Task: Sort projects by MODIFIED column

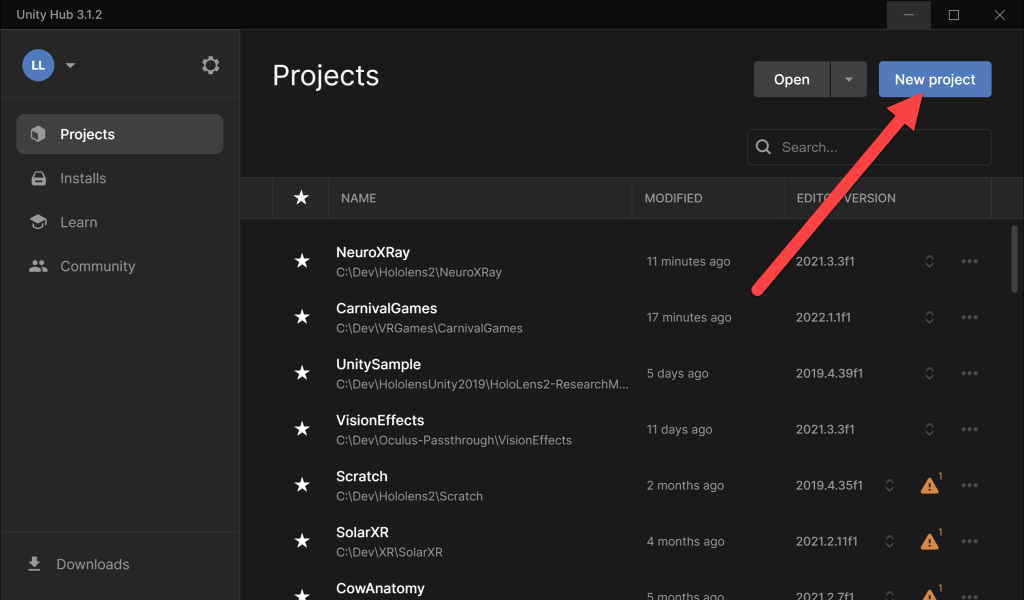Action: point(673,198)
